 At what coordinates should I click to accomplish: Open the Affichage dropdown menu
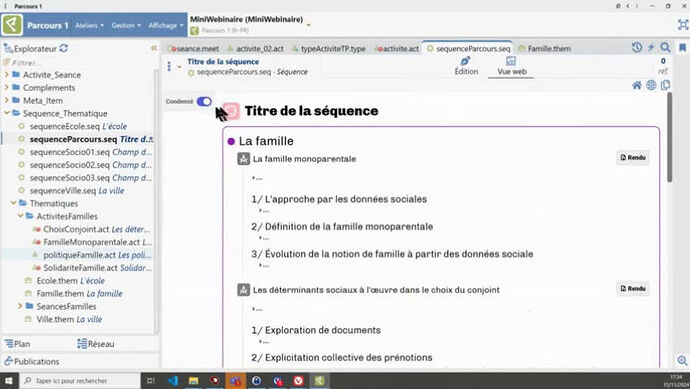click(166, 26)
